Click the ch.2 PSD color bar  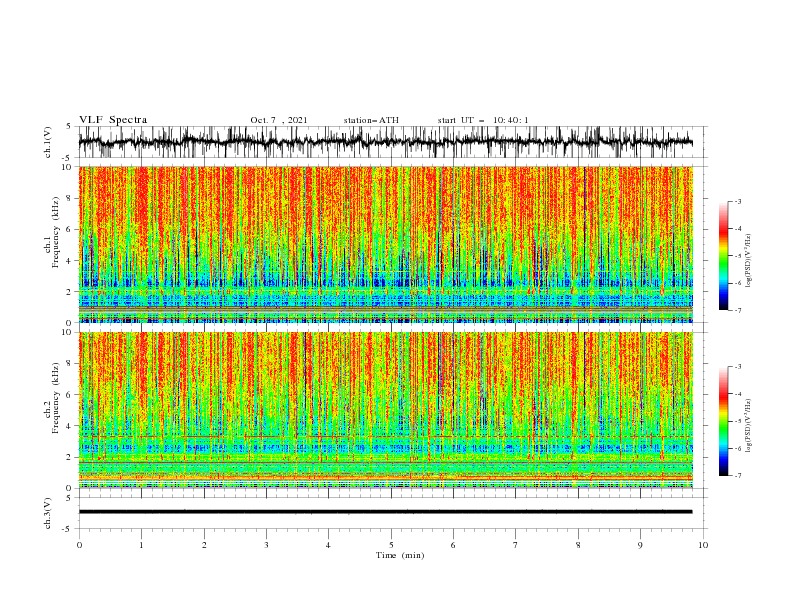point(724,421)
